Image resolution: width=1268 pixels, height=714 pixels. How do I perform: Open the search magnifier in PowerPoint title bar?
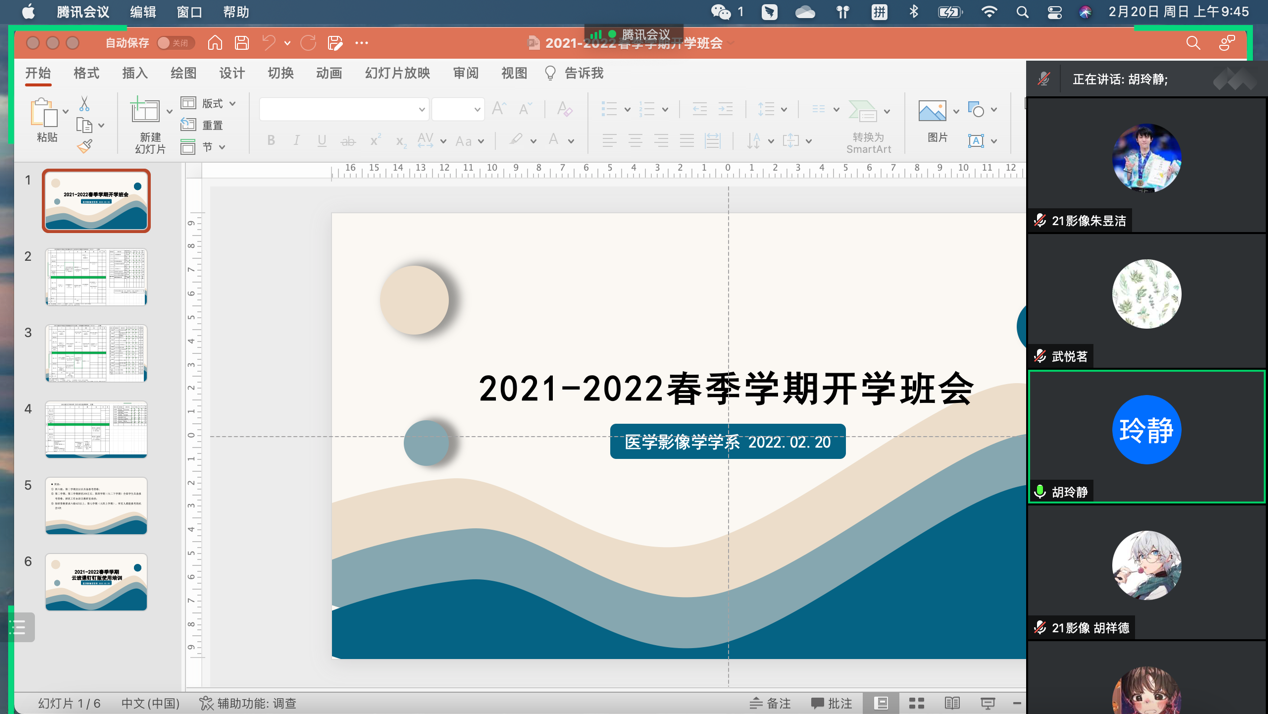pos(1193,43)
